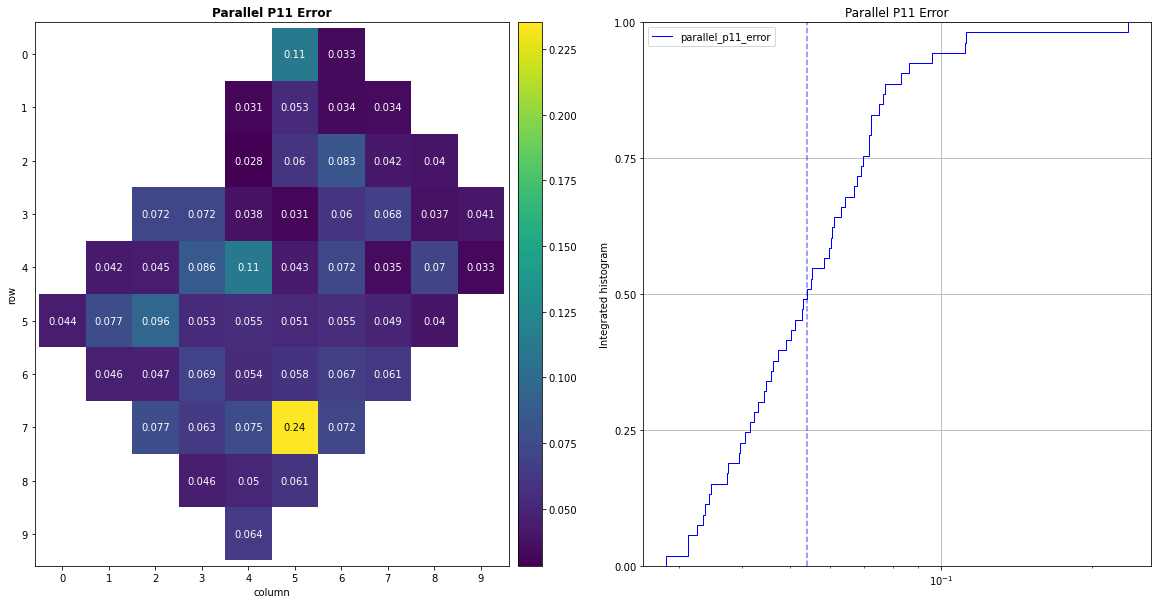Click the 10⁻¹ x-axis tick label
The height and width of the screenshot is (604, 1157).
pyautogui.click(x=940, y=583)
